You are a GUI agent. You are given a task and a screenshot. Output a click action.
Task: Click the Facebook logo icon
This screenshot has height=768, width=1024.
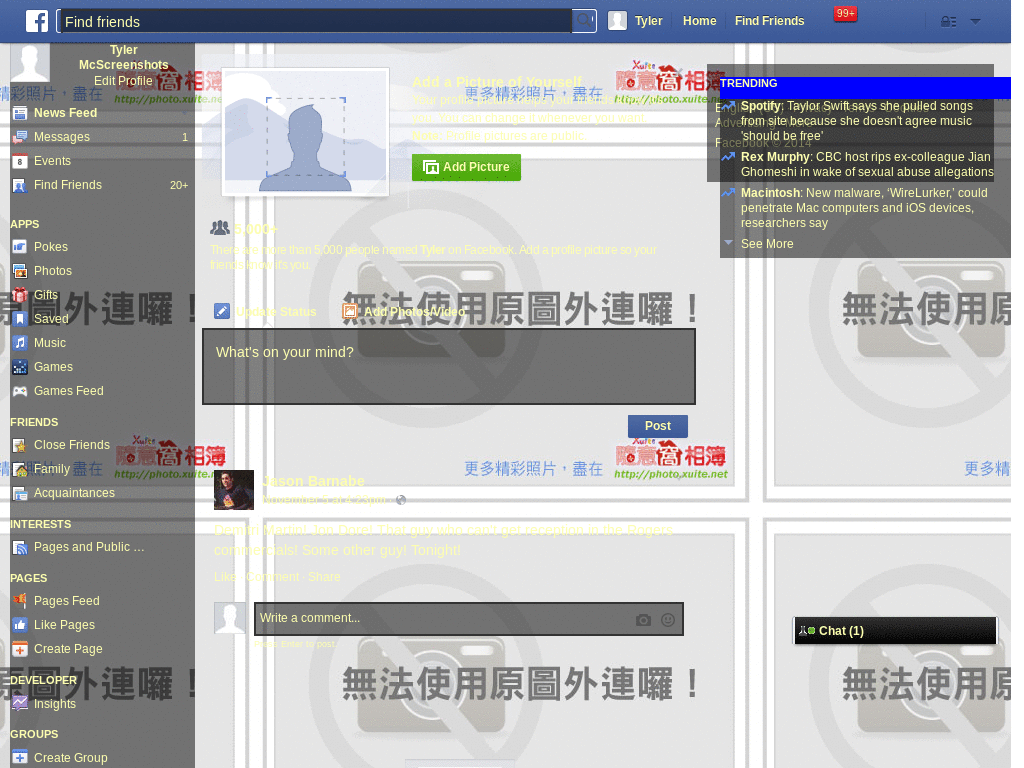pos(37,21)
